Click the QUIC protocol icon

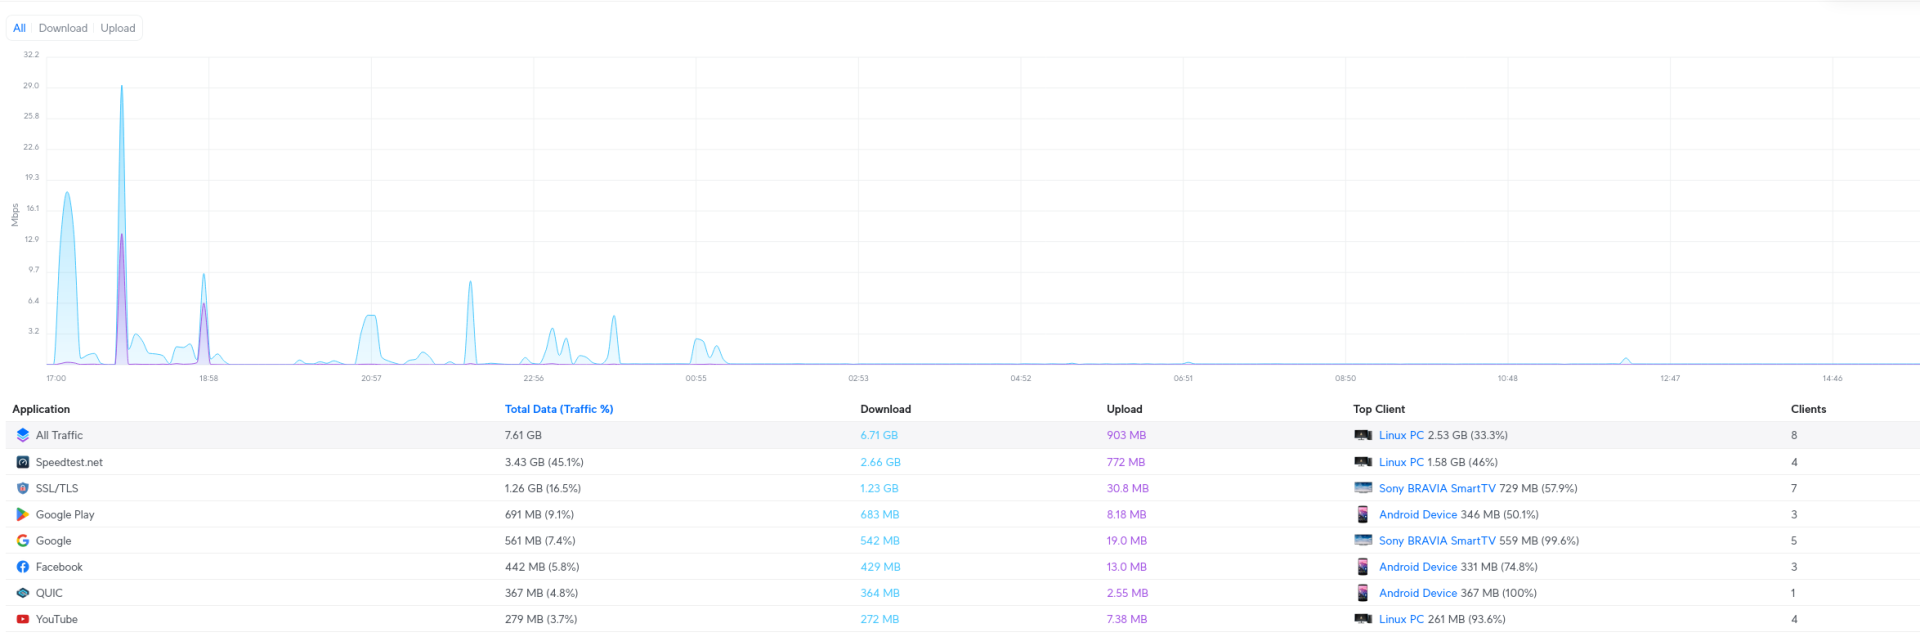click(x=23, y=593)
